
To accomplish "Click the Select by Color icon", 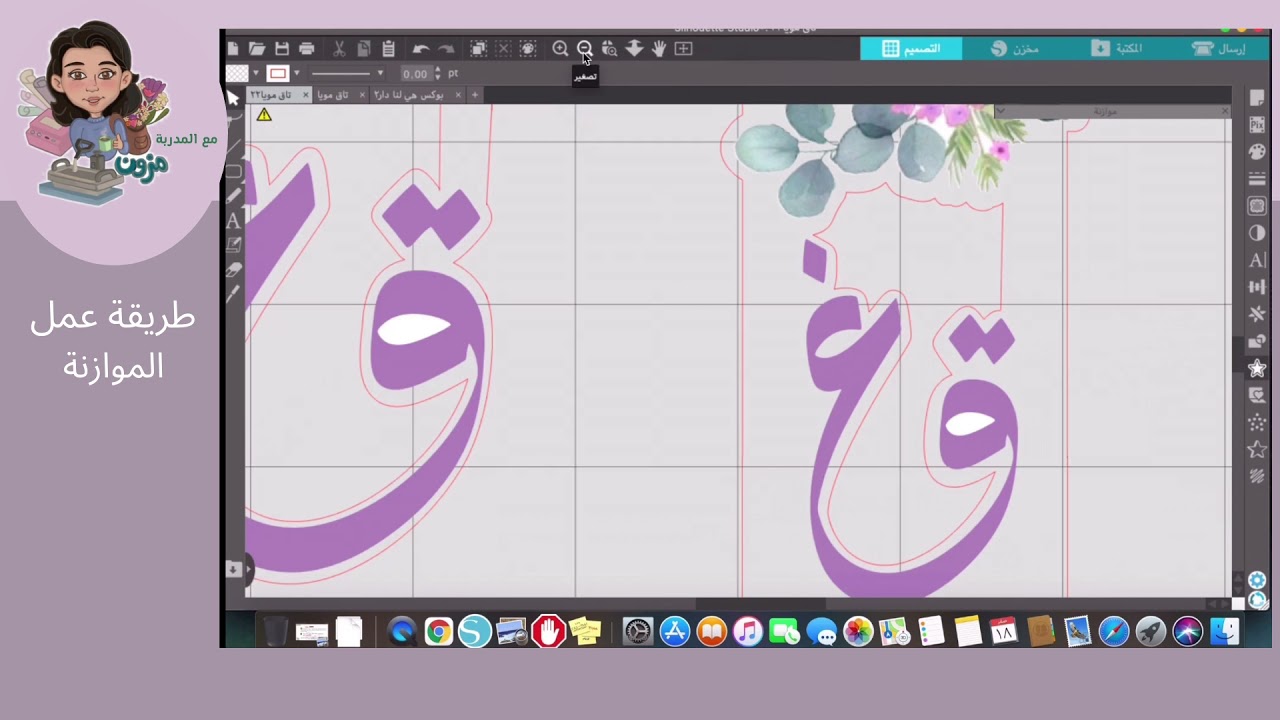I will (528, 48).
